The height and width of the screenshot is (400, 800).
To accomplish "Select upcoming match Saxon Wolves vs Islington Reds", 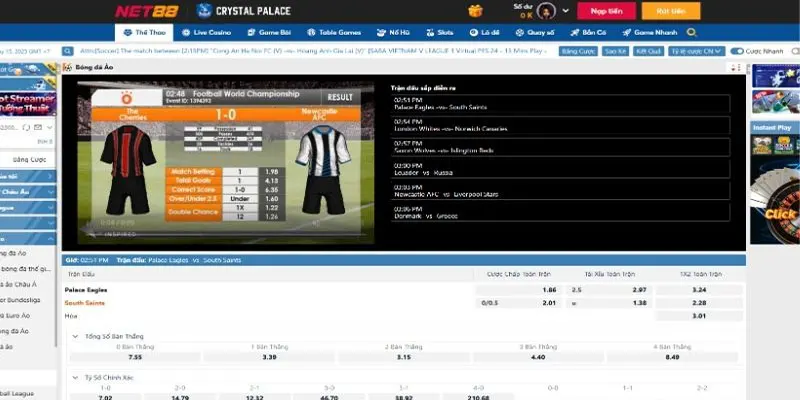I will [x=560, y=147].
